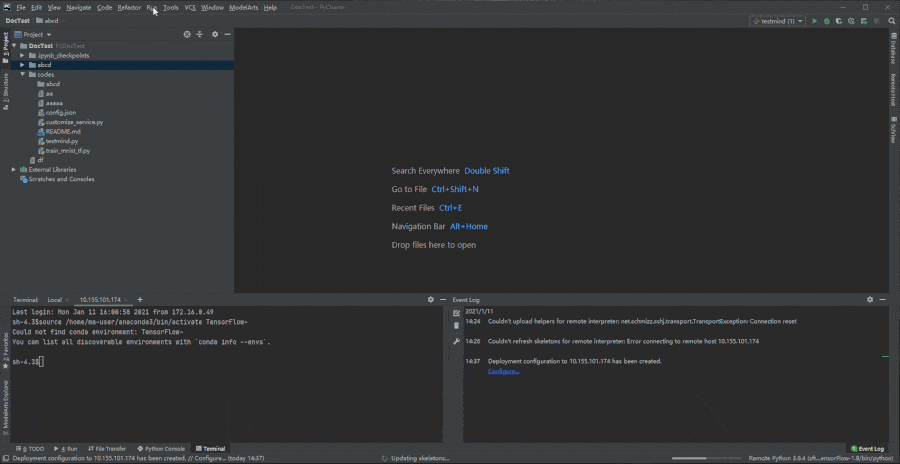Image resolution: width=900 pixels, height=464 pixels.
Task: Toggle the Event Log button in status bar
Action: click(x=867, y=448)
